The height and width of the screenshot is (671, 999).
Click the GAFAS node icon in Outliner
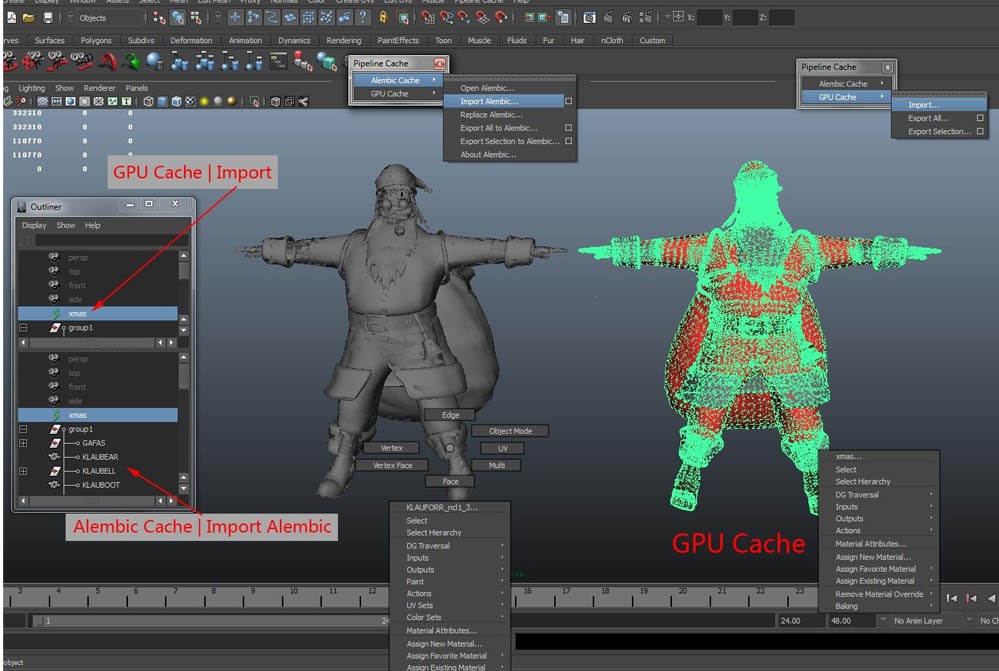click(55, 443)
